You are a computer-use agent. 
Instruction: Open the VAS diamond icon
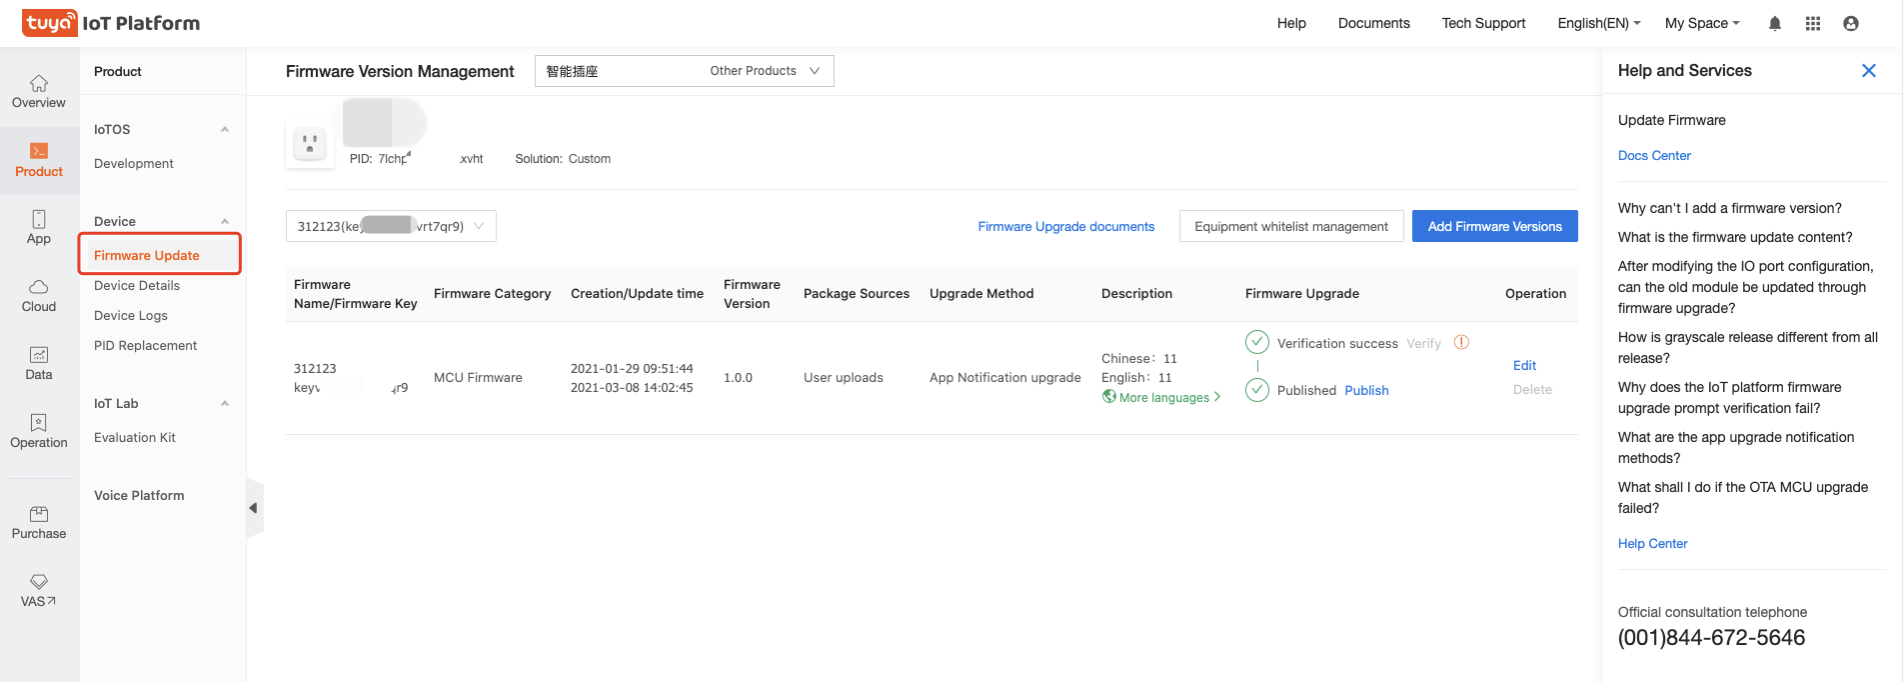click(39, 582)
